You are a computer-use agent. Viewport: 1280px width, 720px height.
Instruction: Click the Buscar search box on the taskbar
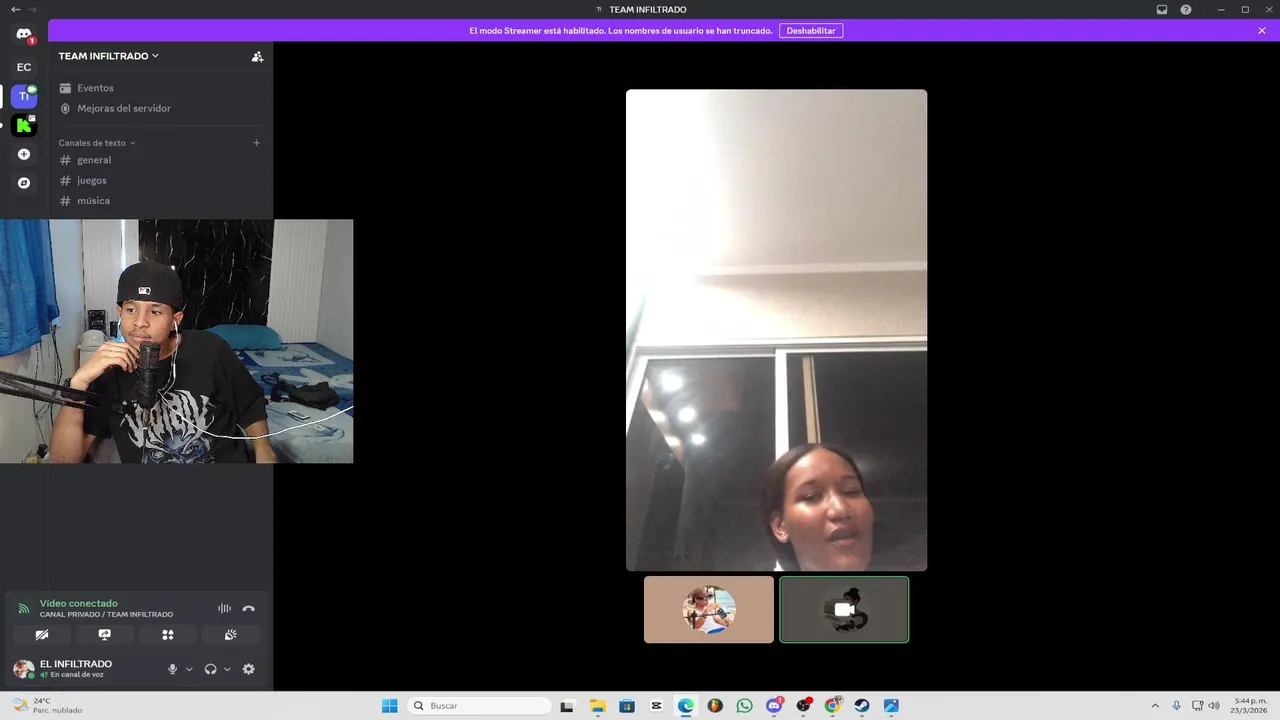point(481,706)
